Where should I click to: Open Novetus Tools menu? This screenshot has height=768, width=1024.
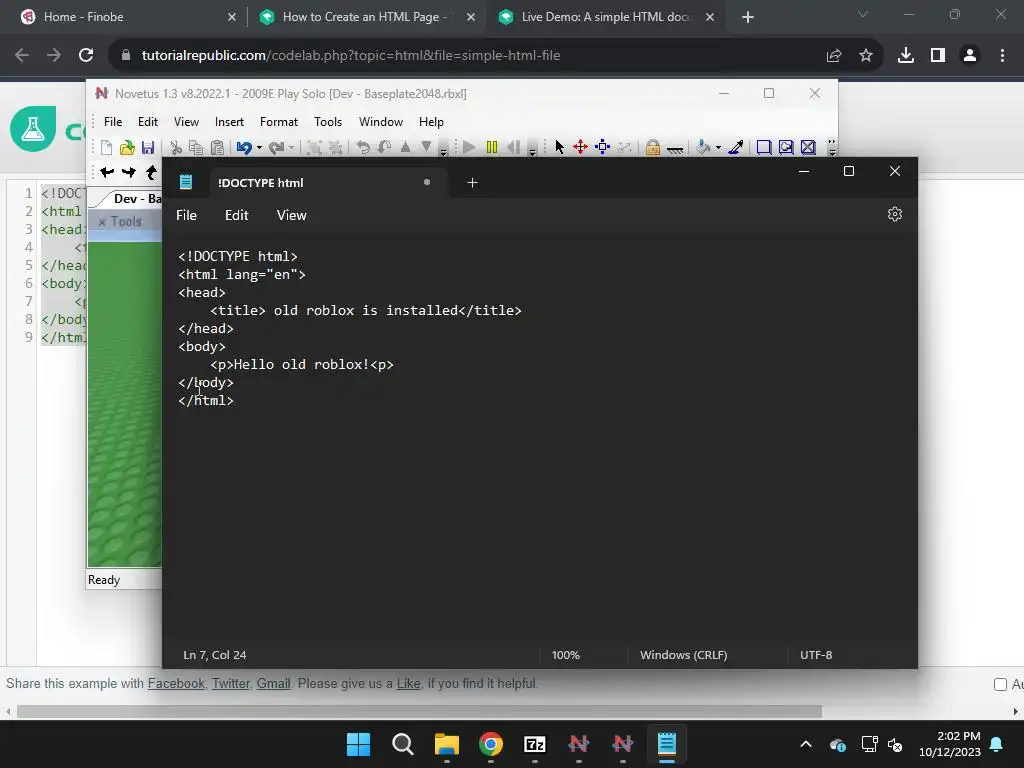[328, 121]
